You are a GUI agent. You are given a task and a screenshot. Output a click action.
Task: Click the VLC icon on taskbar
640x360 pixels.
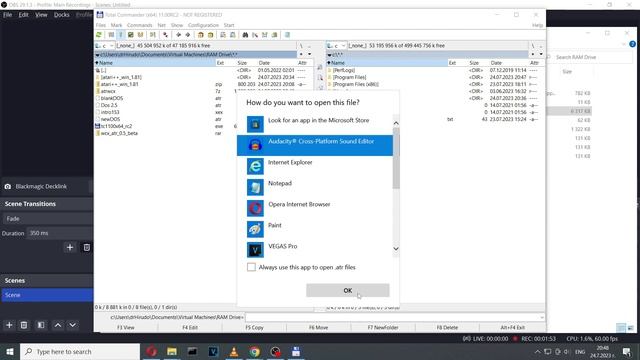tap(234, 351)
